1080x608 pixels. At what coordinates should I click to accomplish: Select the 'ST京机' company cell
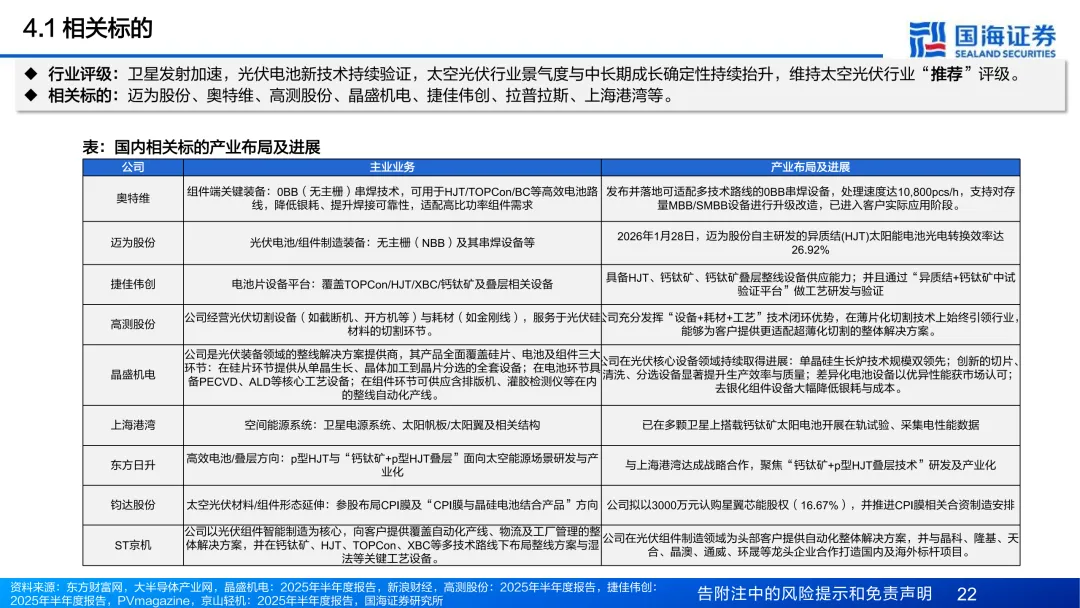133,545
